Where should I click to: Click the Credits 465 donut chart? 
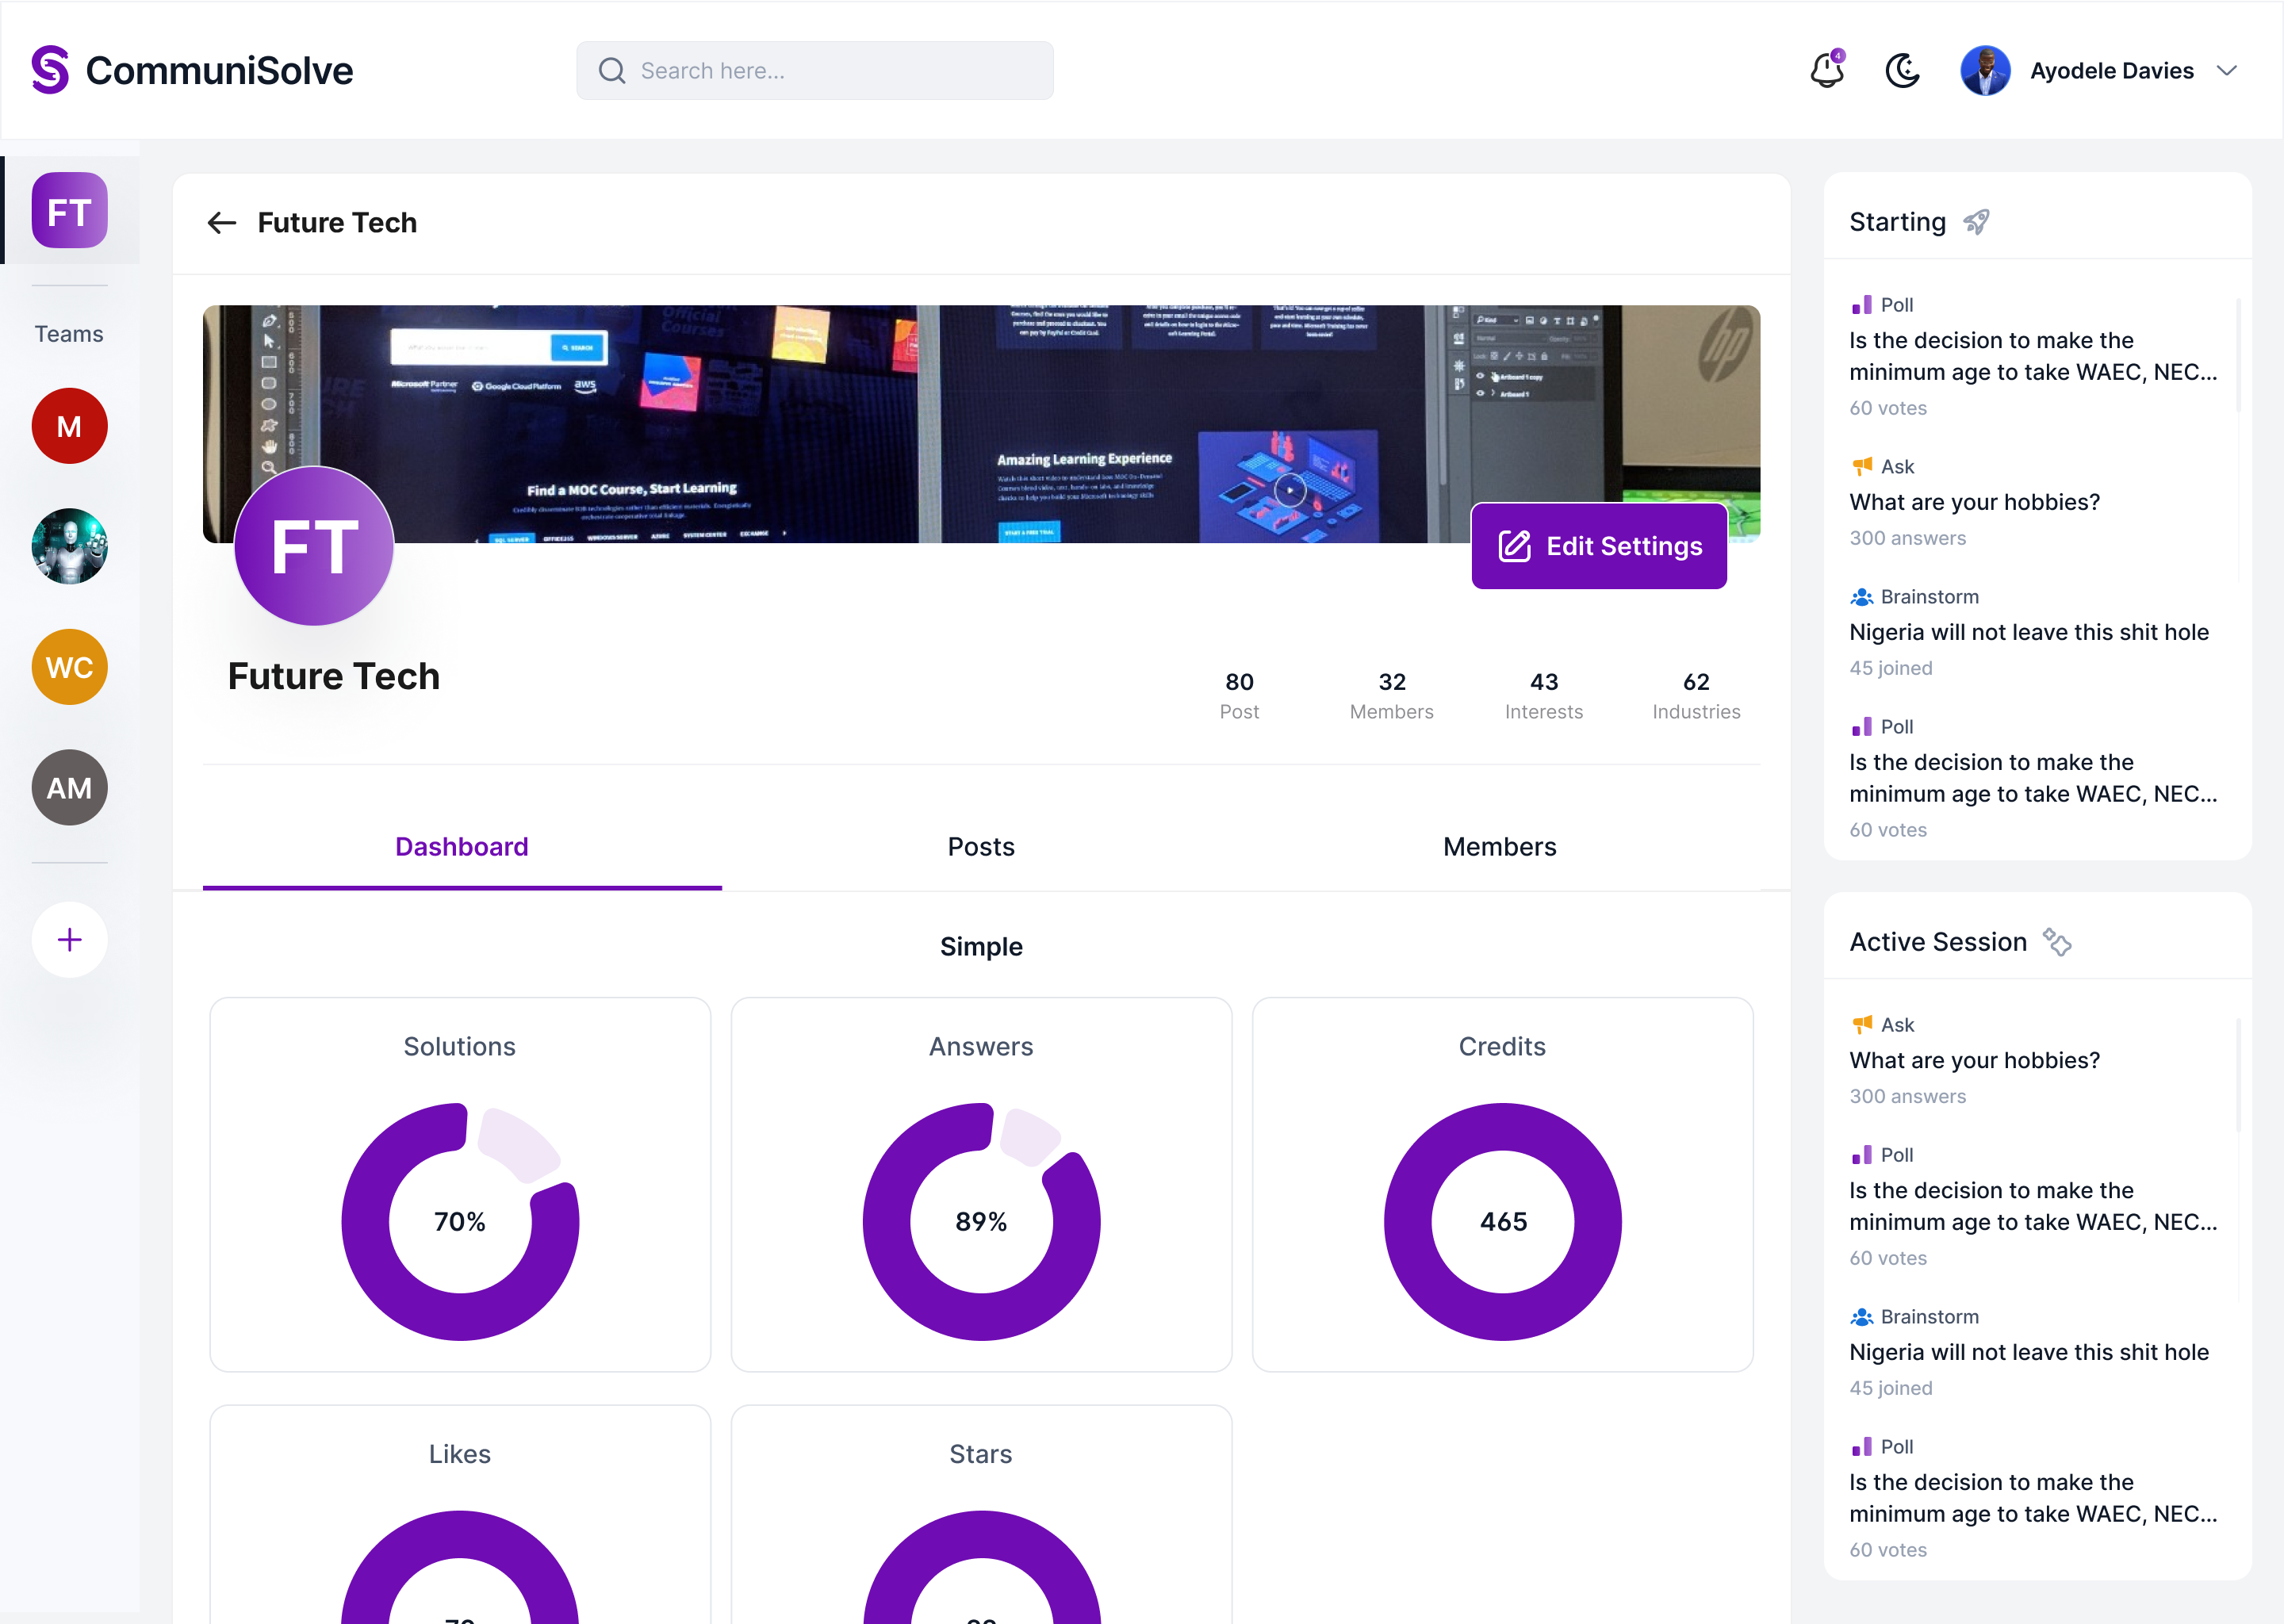(1502, 1221)
